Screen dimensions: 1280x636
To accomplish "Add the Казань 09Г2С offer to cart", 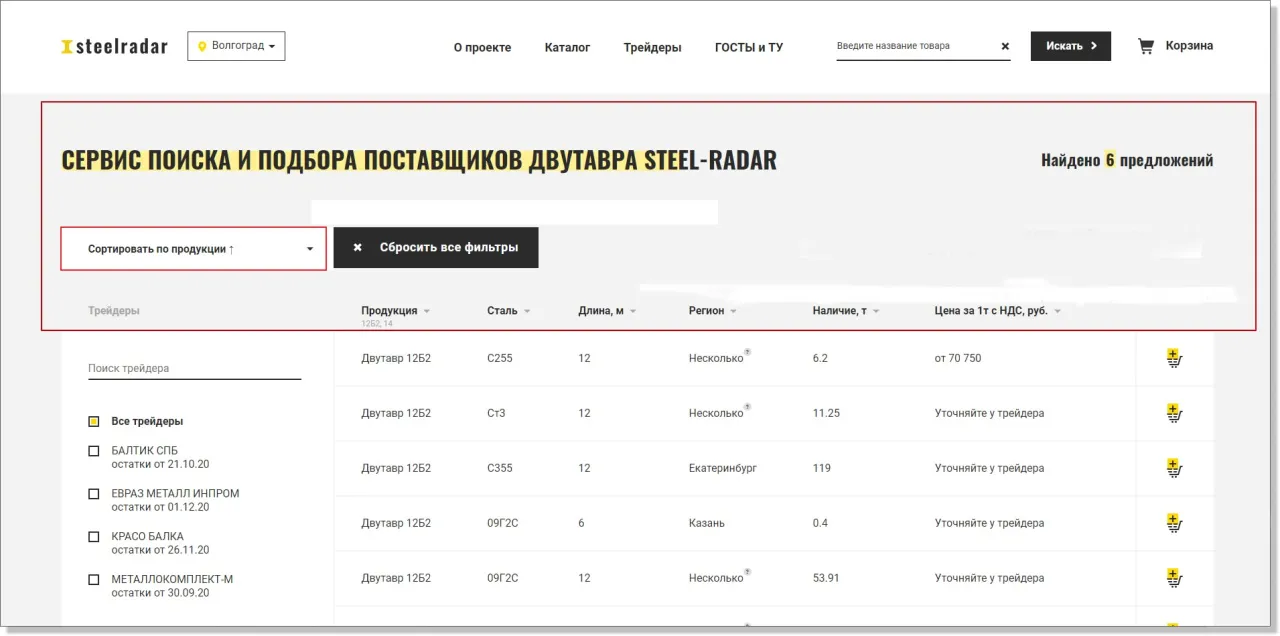I will (x=1174, y=522).
